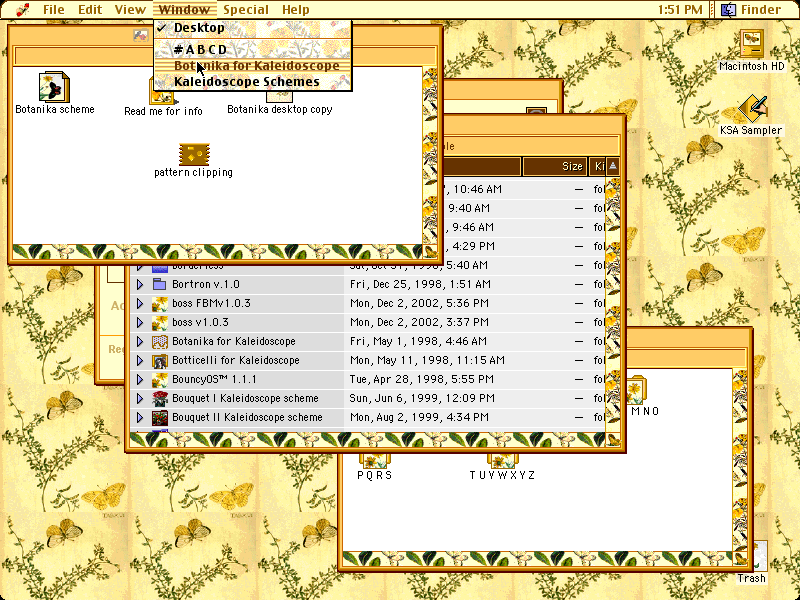Choose # A B C D in Window menu
This screenshot has height=600, width=800.
253,49
